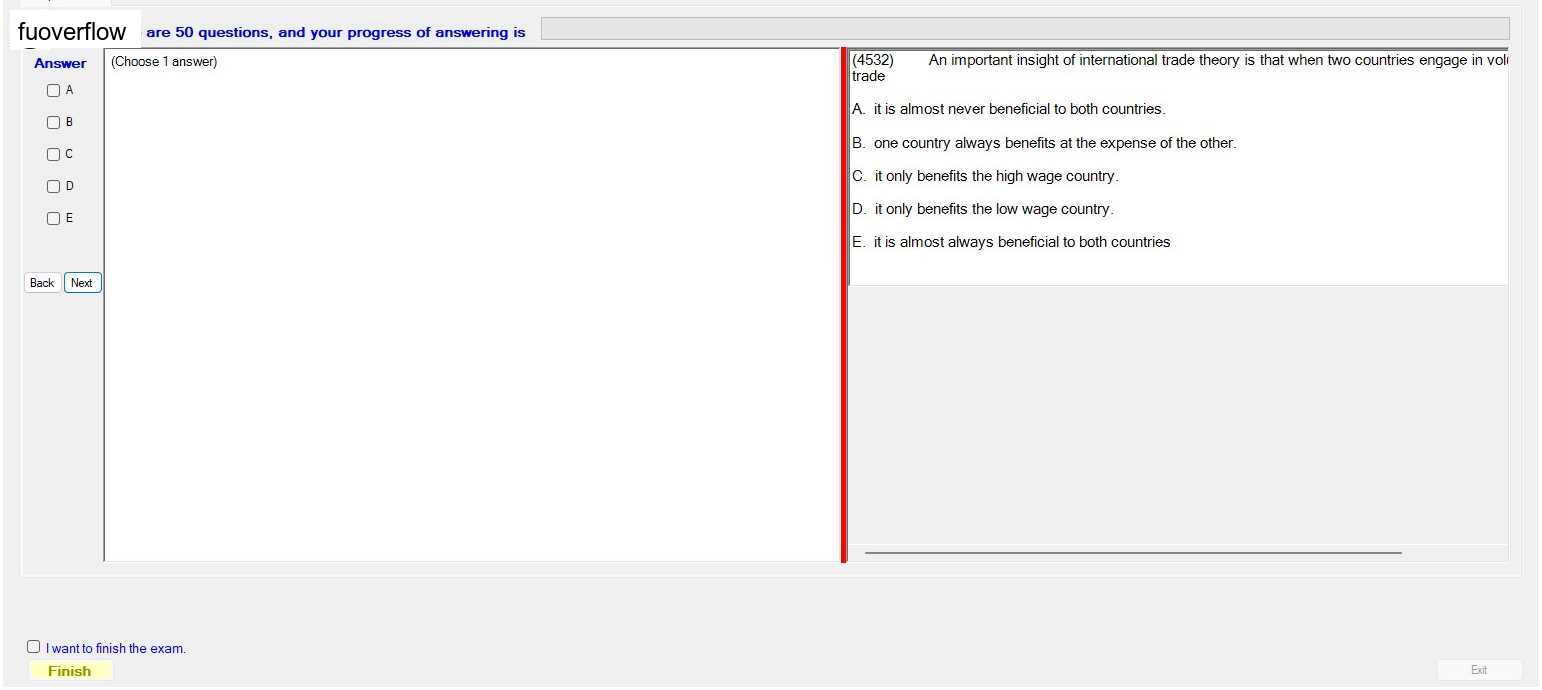1542x690 pixels.
Task: Check answer option E checkbox
Action: coord(53,218)
